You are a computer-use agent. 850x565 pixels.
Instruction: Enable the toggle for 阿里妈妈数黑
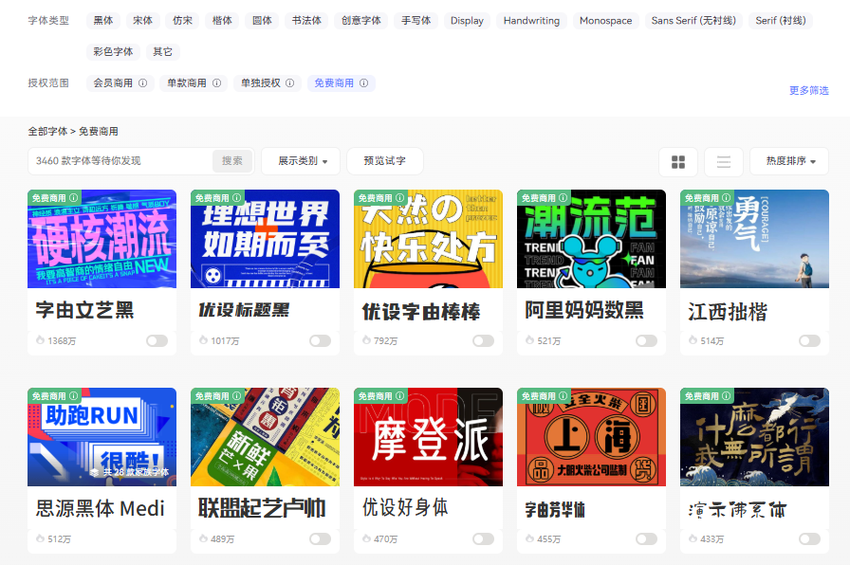646,341
